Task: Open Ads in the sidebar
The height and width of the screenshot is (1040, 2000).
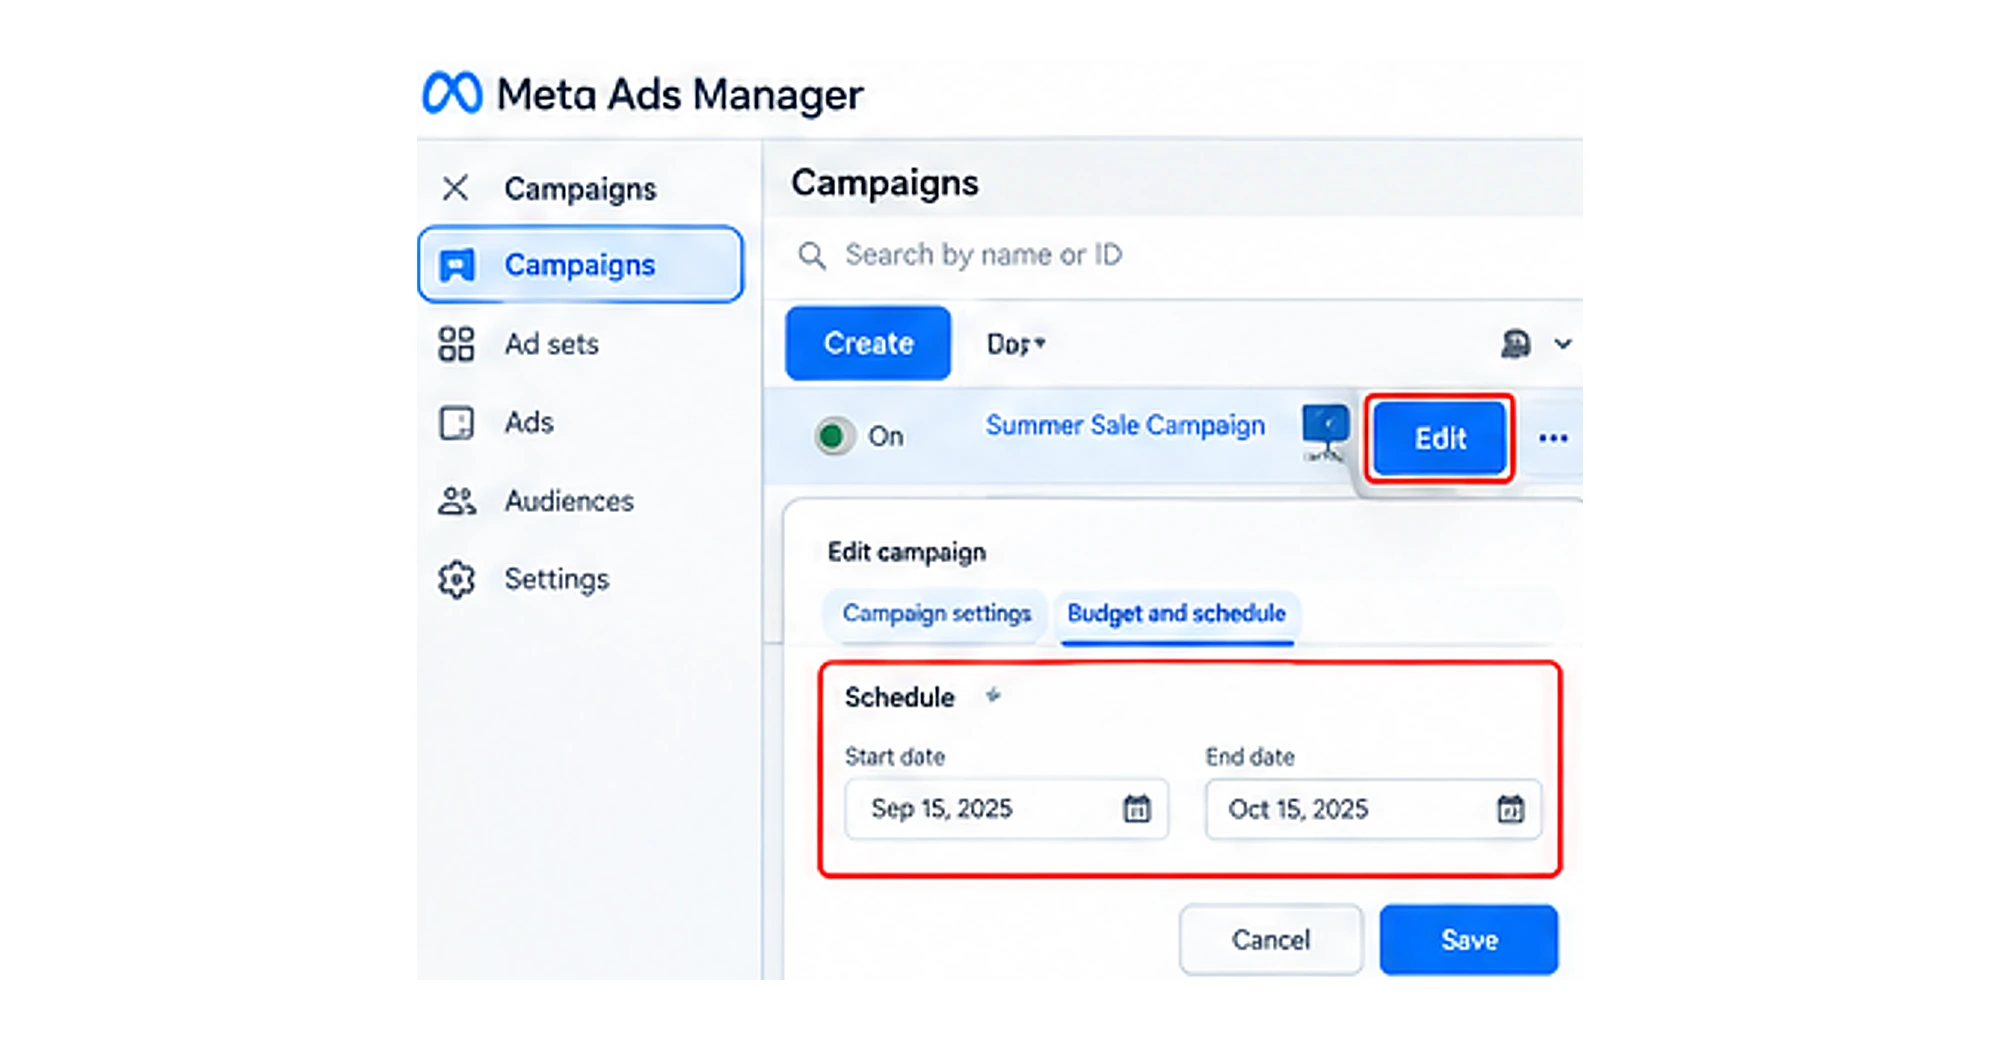Action: click(528, 422)
